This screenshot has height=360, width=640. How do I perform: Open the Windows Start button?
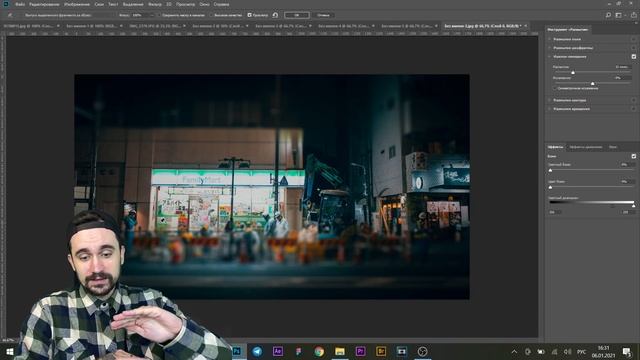(9, 351)
